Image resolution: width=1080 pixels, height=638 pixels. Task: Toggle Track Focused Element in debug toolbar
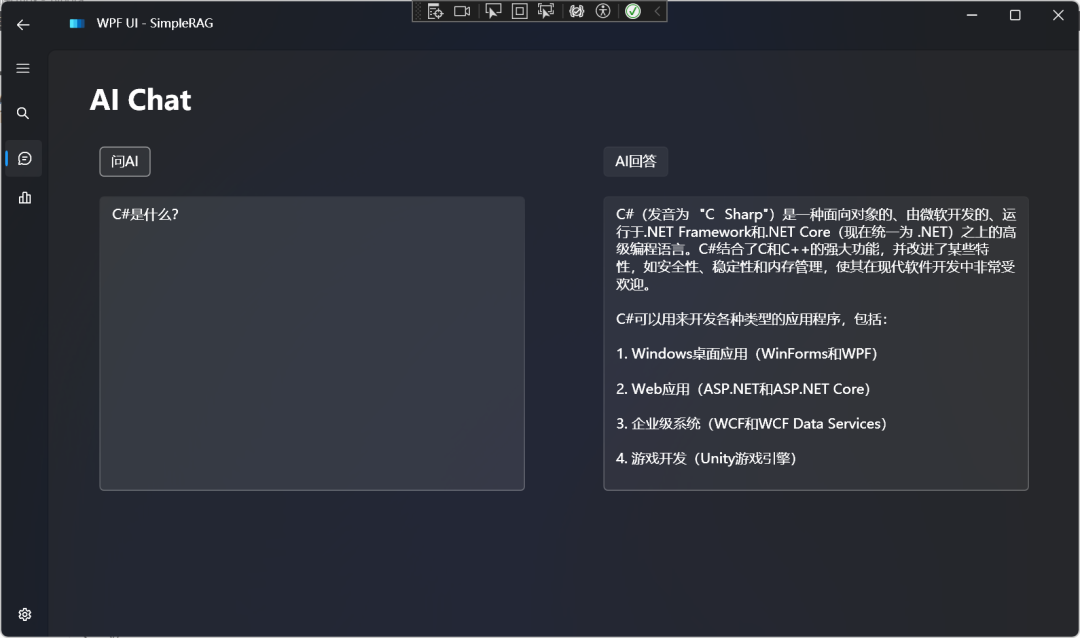546,11
